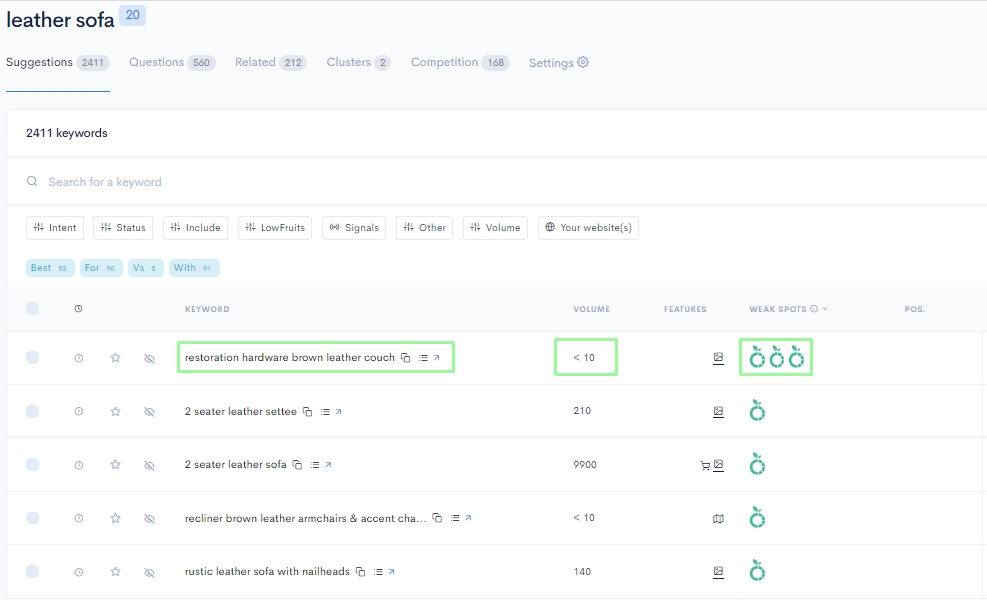Click shopping cart feature icon for '2 seater leather sofa'
987x600 pixels.
coord(705,466)
